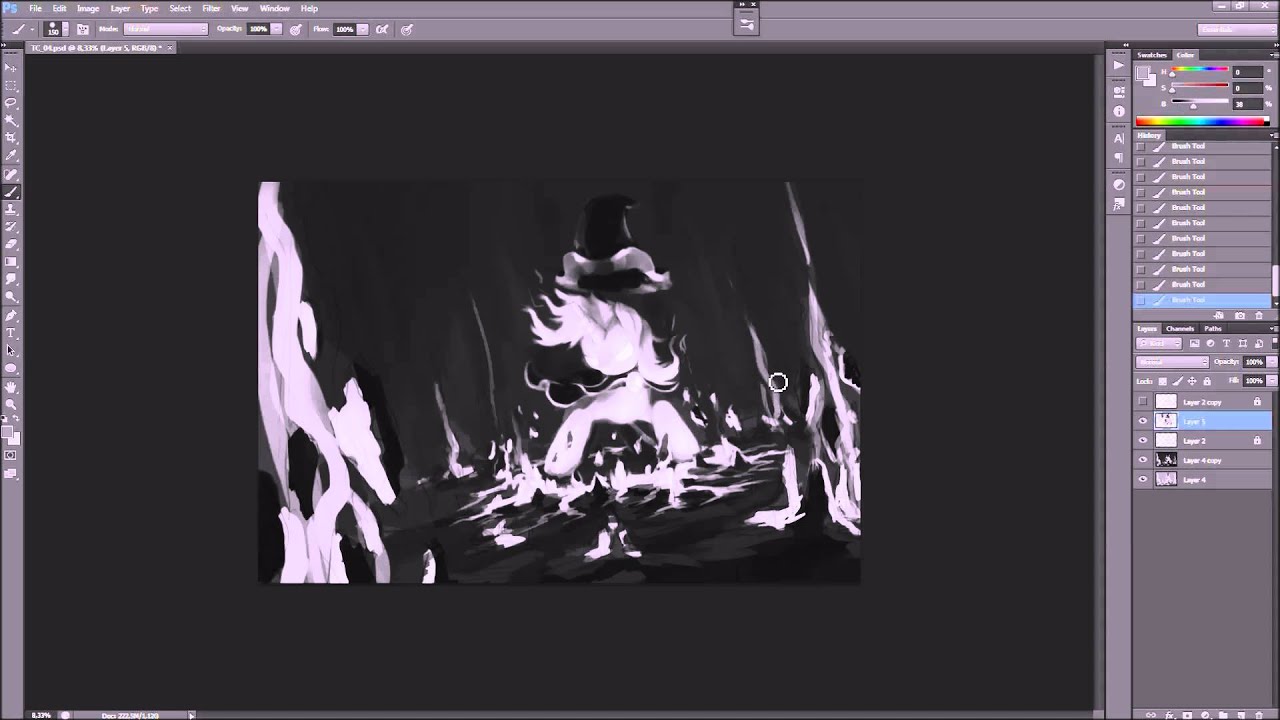
Task: Click the Info panel icon in collapsed dock
Action: (1119, 111)
